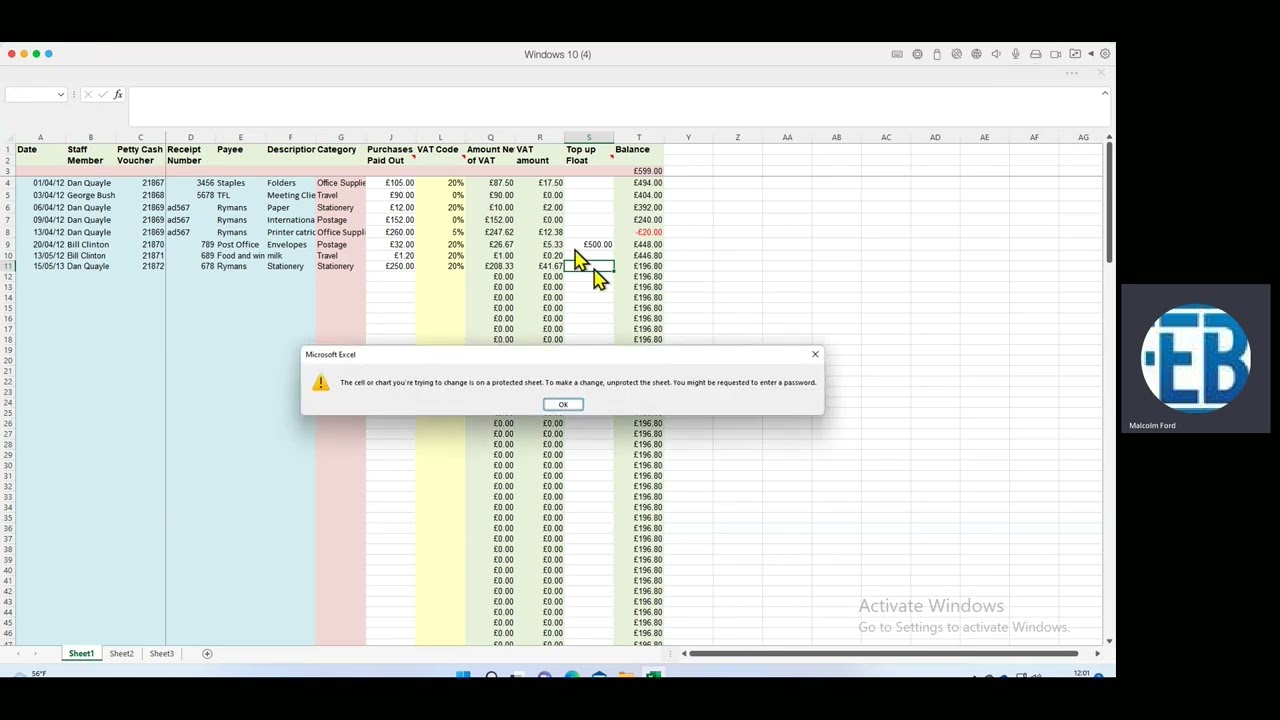
Task: Click the horizontal scrollbar thumb
Action: click(x=883, y=653)
